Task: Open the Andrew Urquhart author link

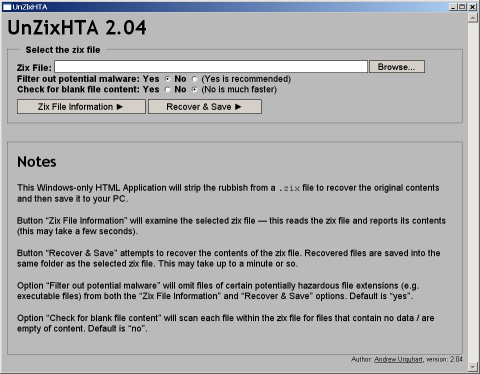Action: [x=398, y=359]
